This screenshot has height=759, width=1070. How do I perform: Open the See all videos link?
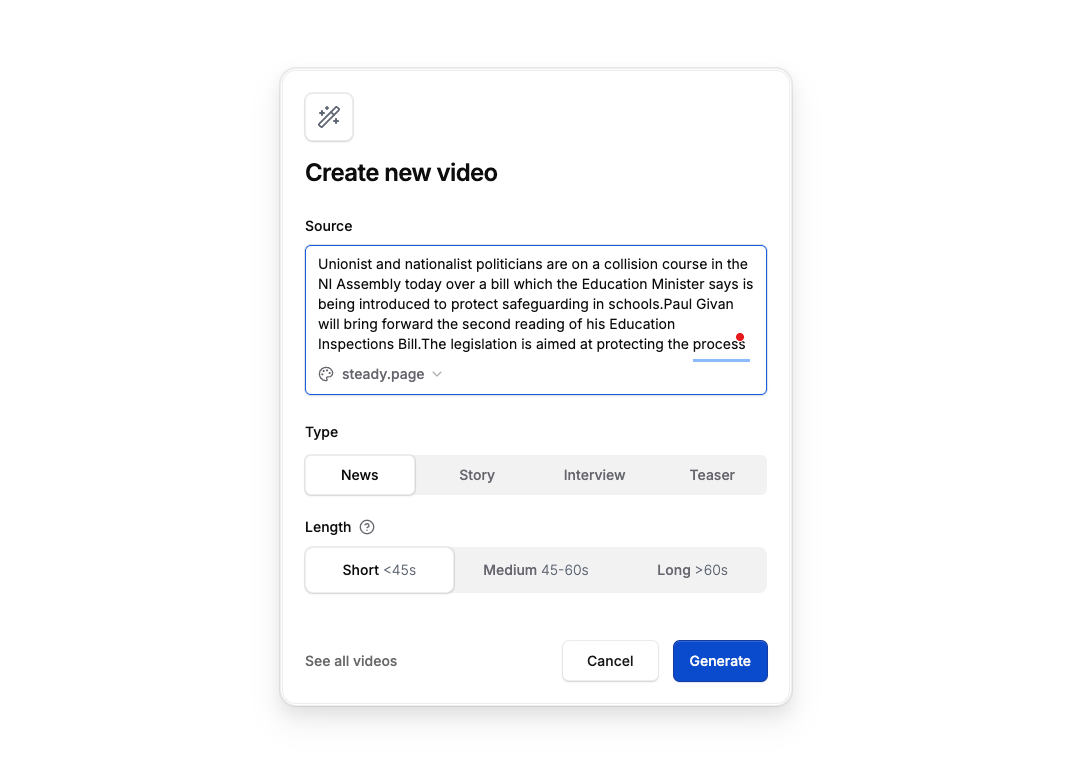click(351, 661)
